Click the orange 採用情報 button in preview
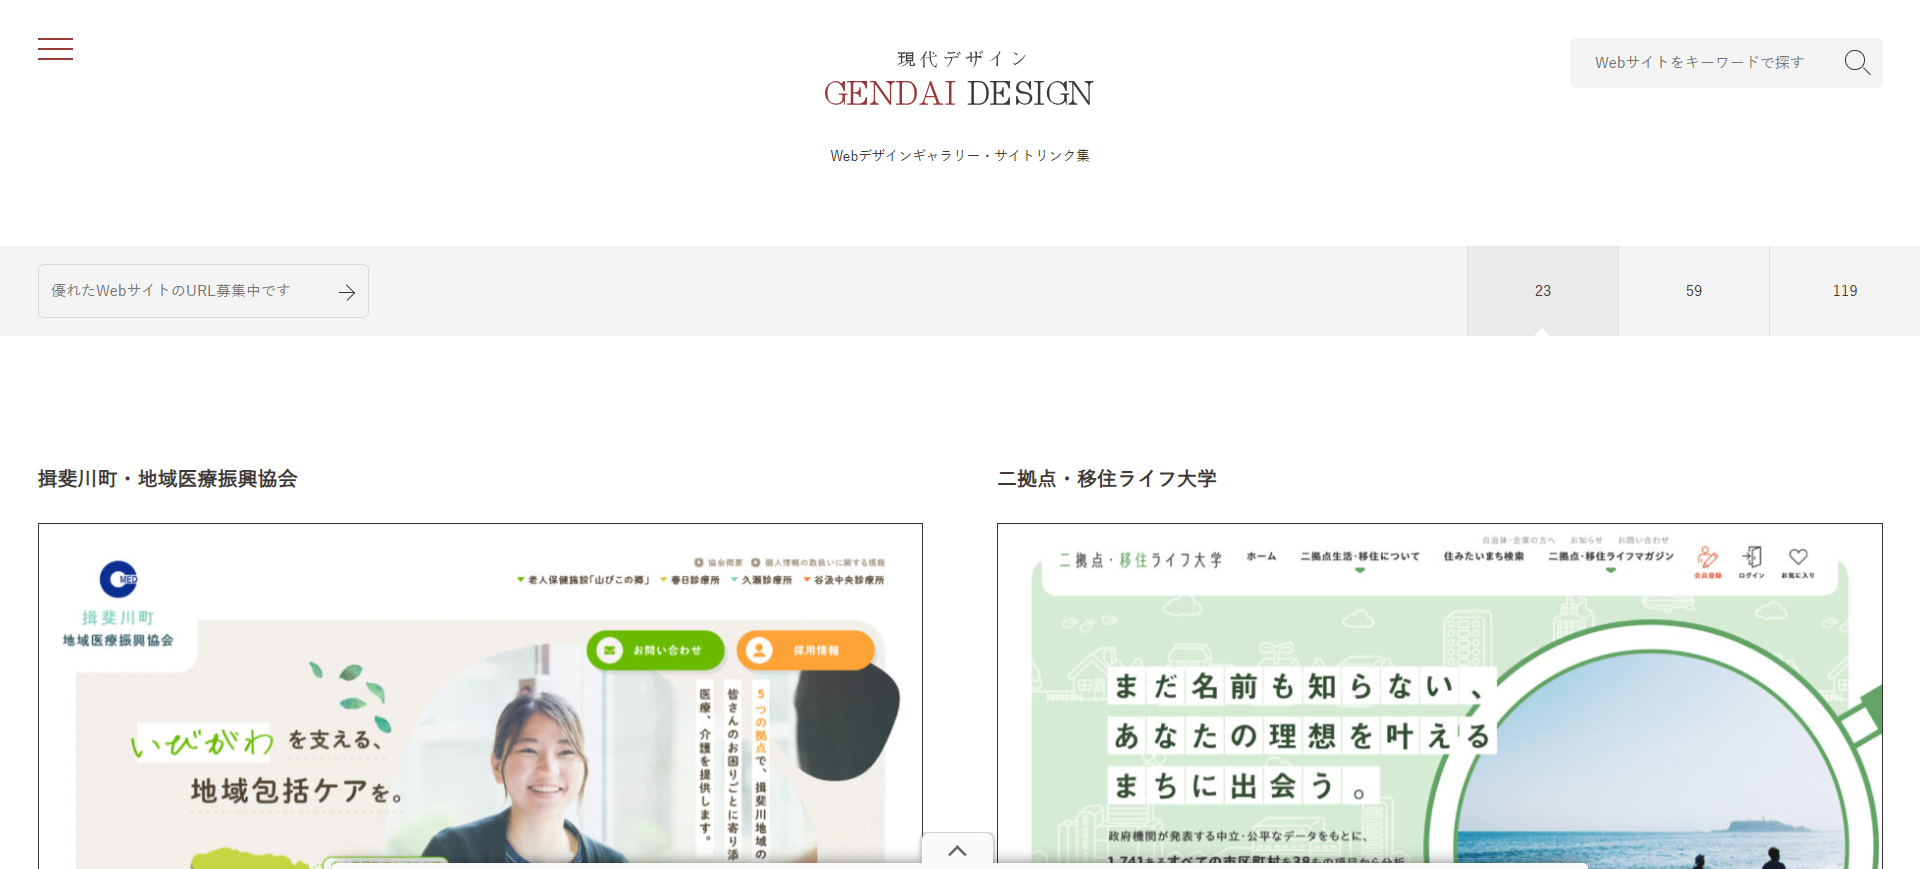The height and width of the screenshot is (869, 1920). pos(805,650)
